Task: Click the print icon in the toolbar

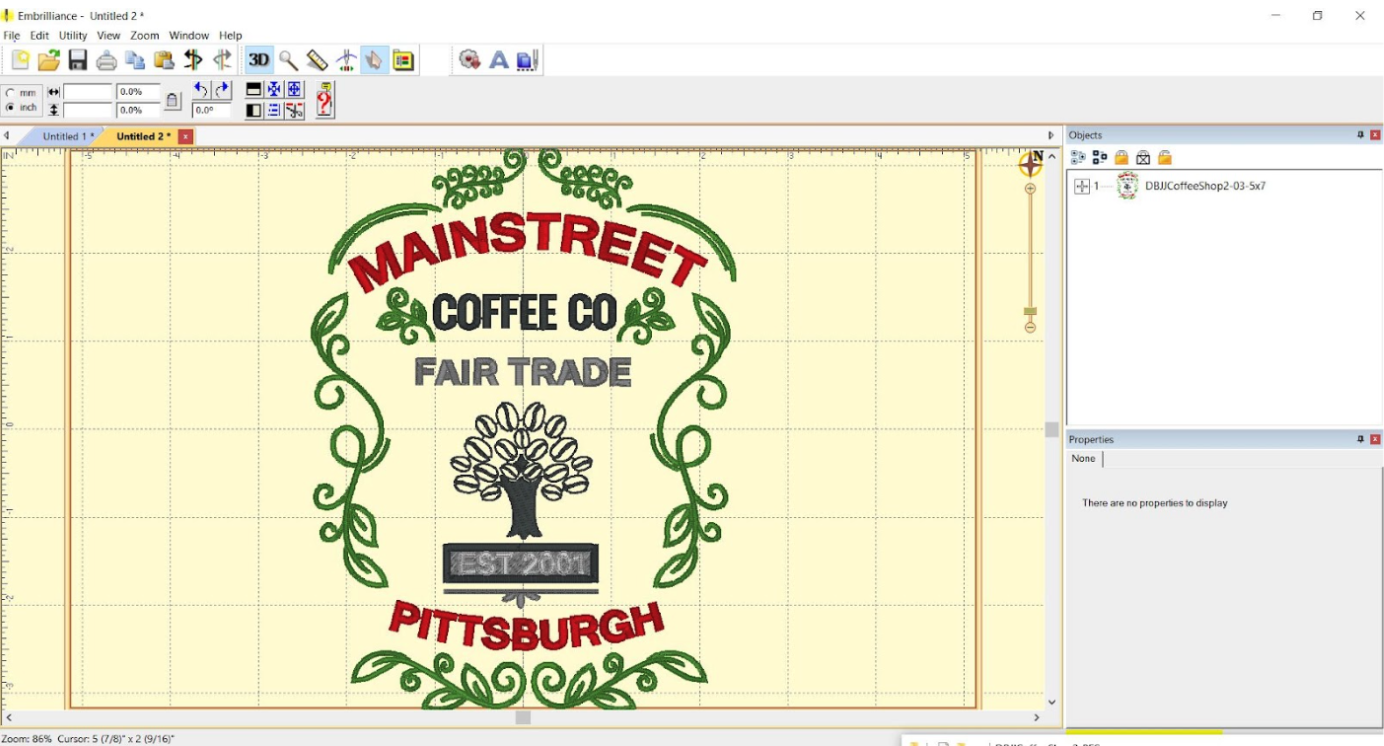Action: [x=106, y=61]
